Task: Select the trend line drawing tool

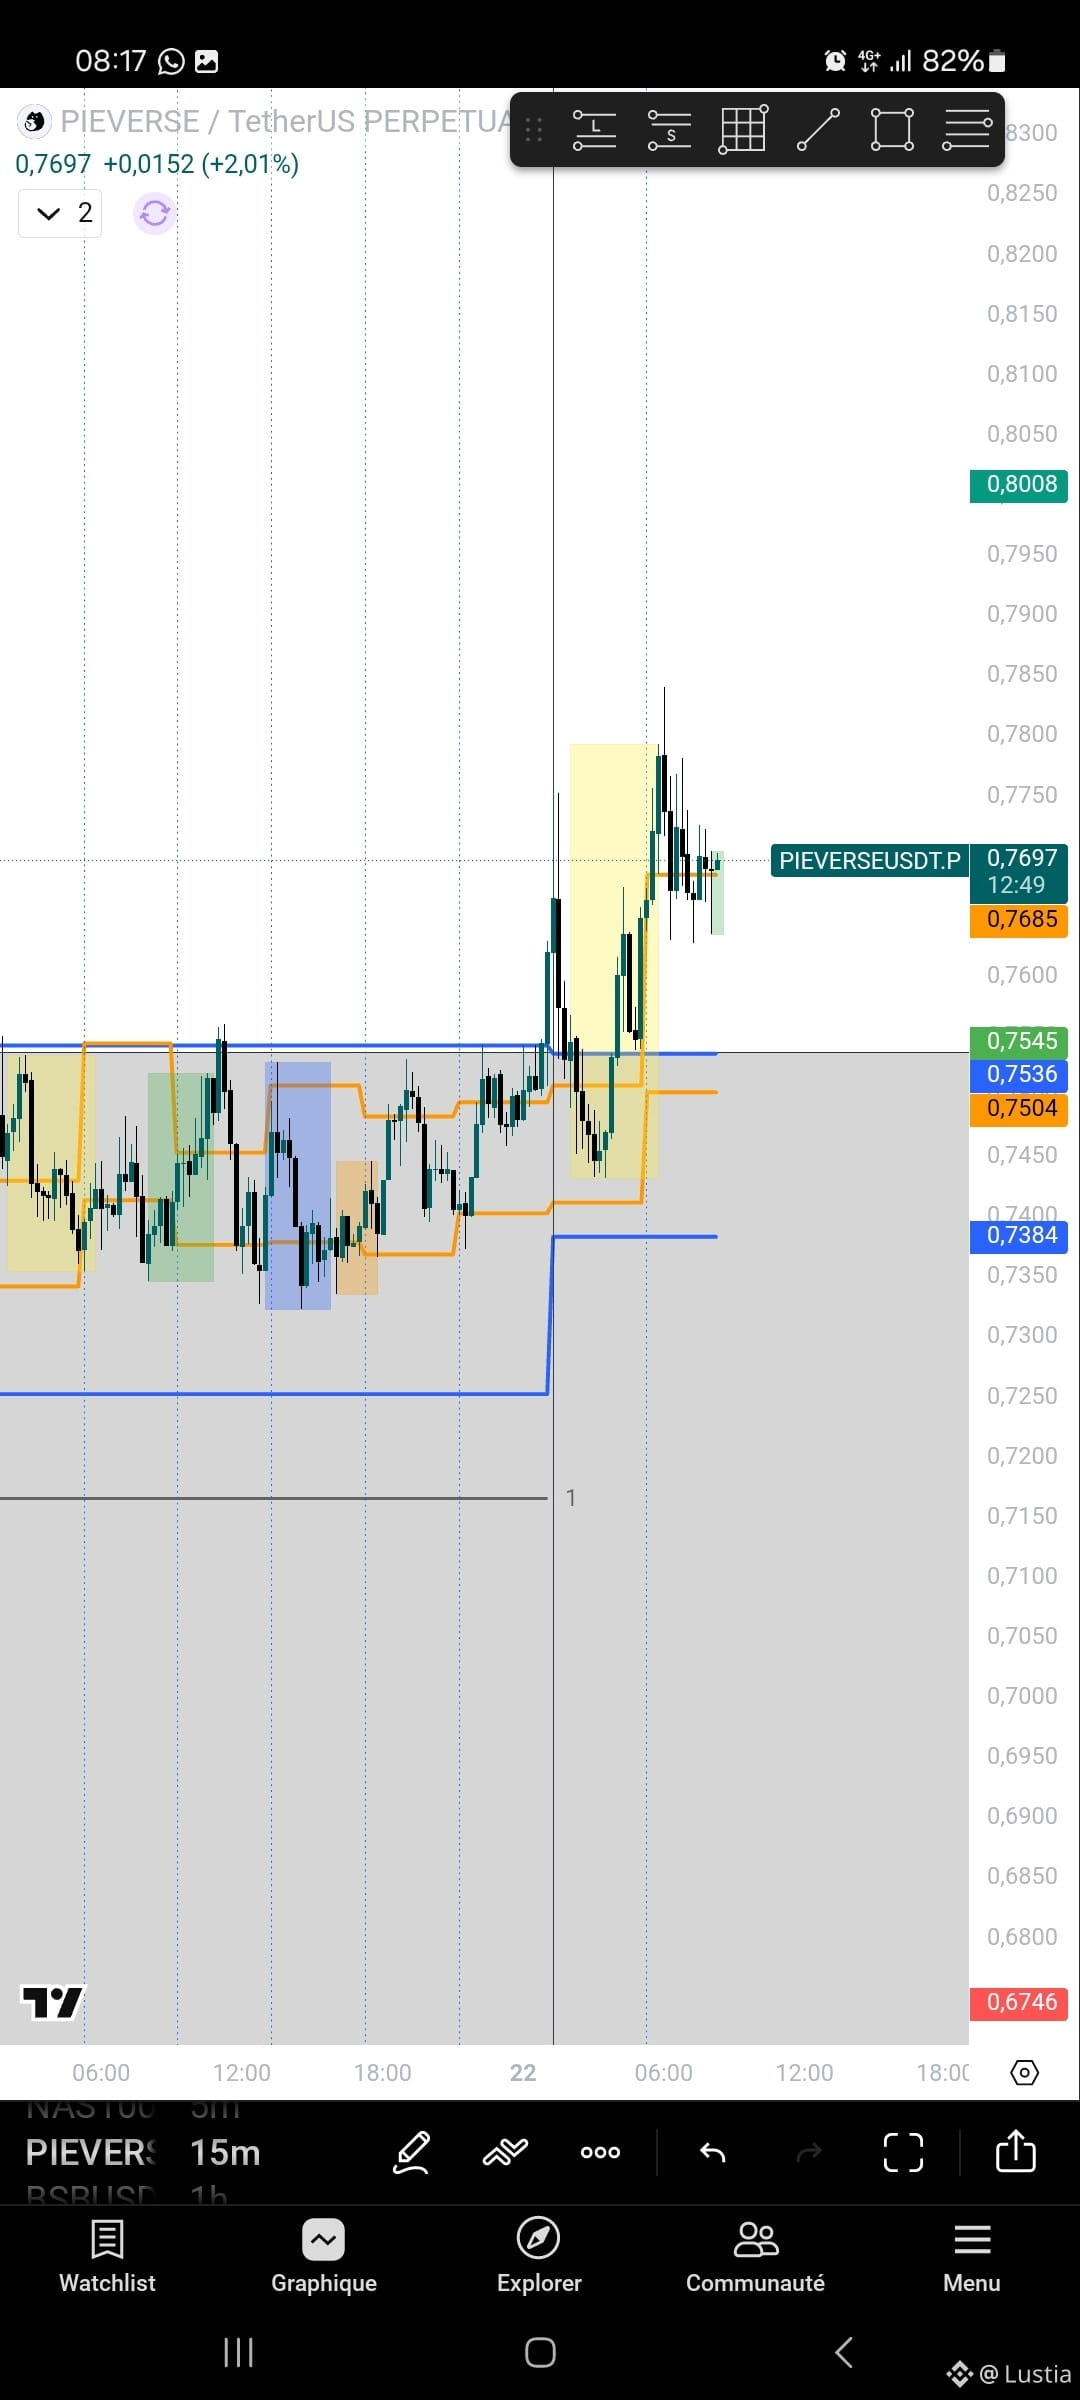Action: 818,130
